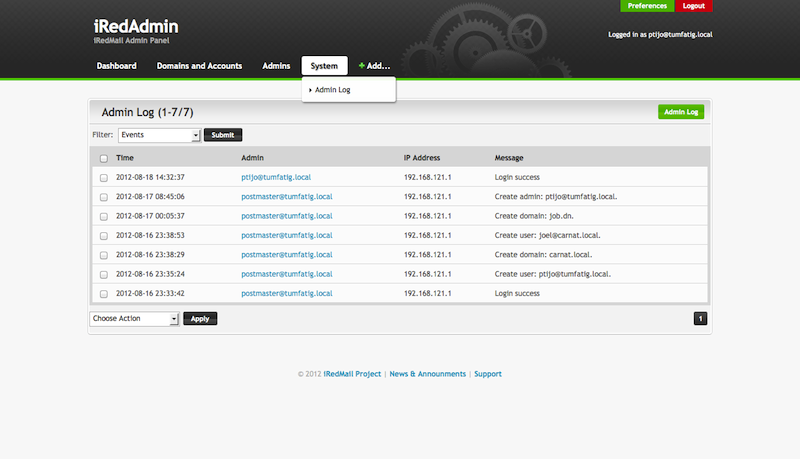
Task: Submit the Events filter
Action: (x=223, y=135)
